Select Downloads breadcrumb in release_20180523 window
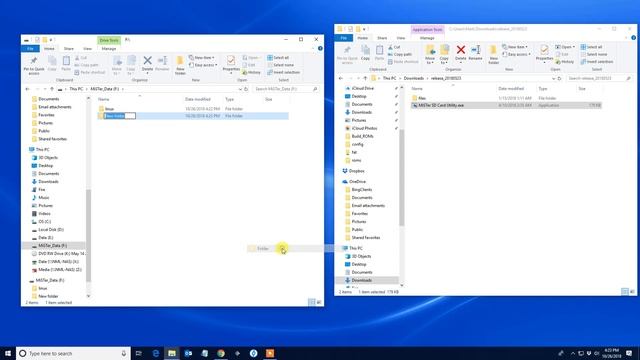This screenshot has width=640, height=360. (413, 78)
